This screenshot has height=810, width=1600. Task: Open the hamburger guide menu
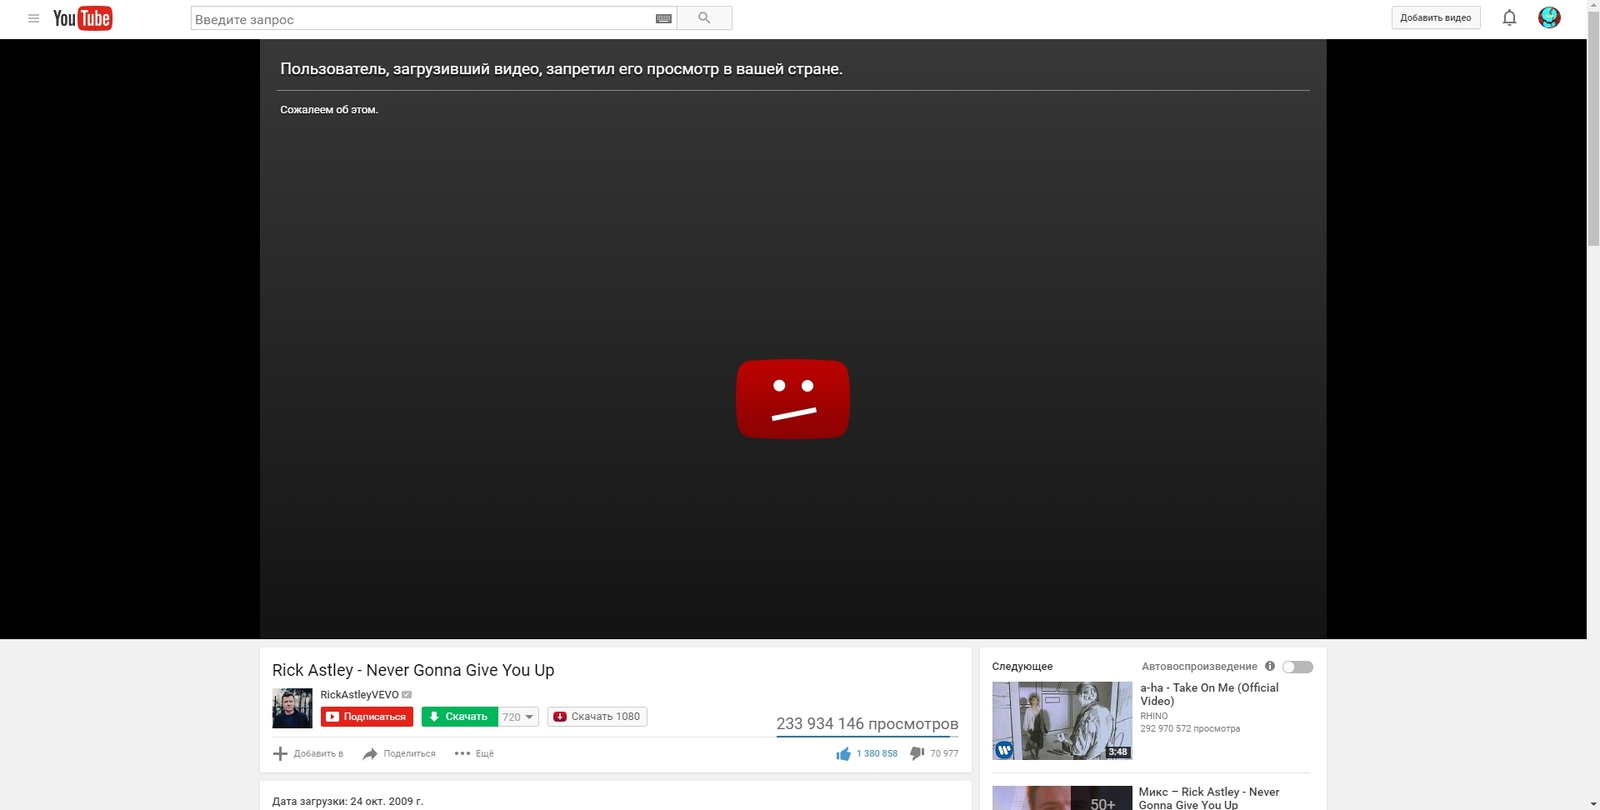(x=33, y=18)
